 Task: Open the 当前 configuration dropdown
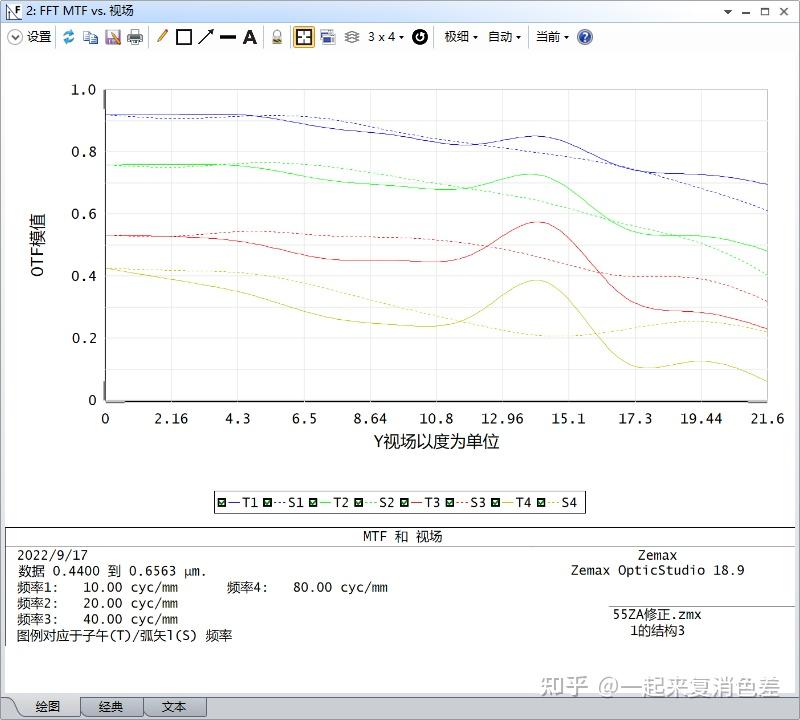coord(552,37)
